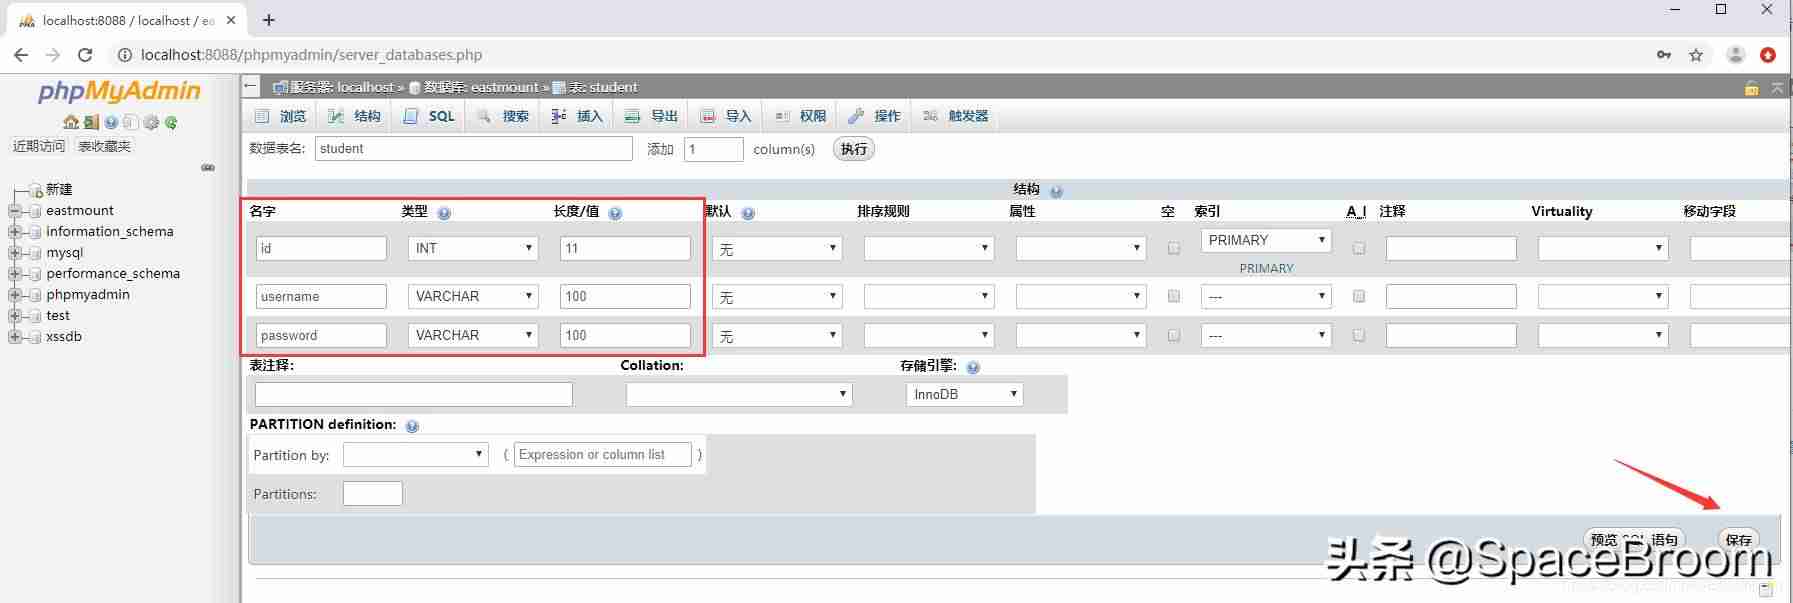Click the phpMyAdmin logo
The width and height of the screenshot is (1793, 603).
119,91
